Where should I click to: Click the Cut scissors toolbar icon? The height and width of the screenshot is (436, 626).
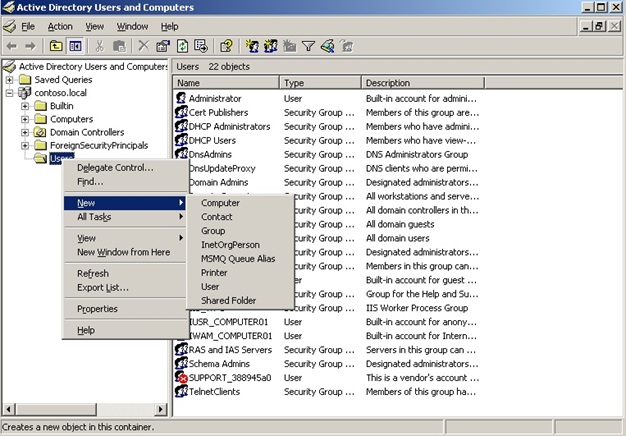99,46
